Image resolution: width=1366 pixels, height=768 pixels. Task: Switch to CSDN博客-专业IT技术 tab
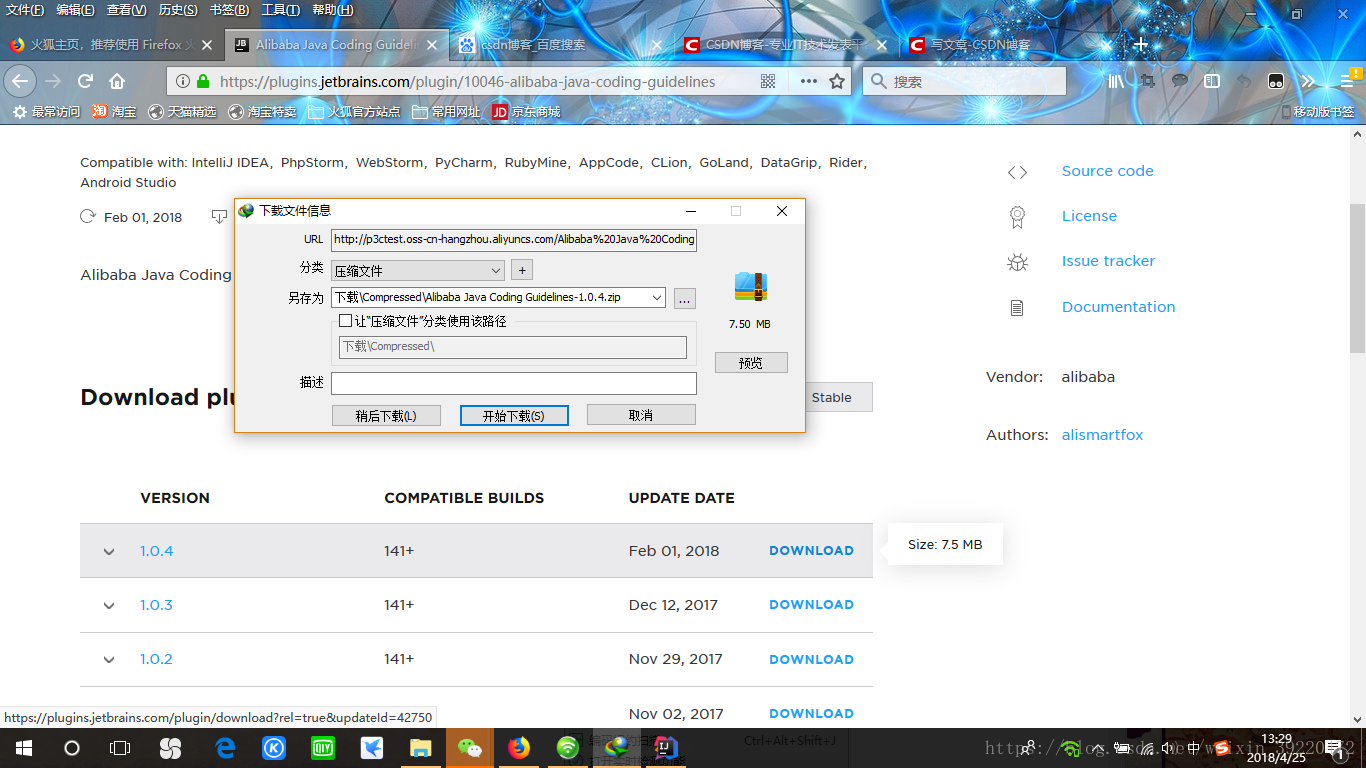coord(785,44)
